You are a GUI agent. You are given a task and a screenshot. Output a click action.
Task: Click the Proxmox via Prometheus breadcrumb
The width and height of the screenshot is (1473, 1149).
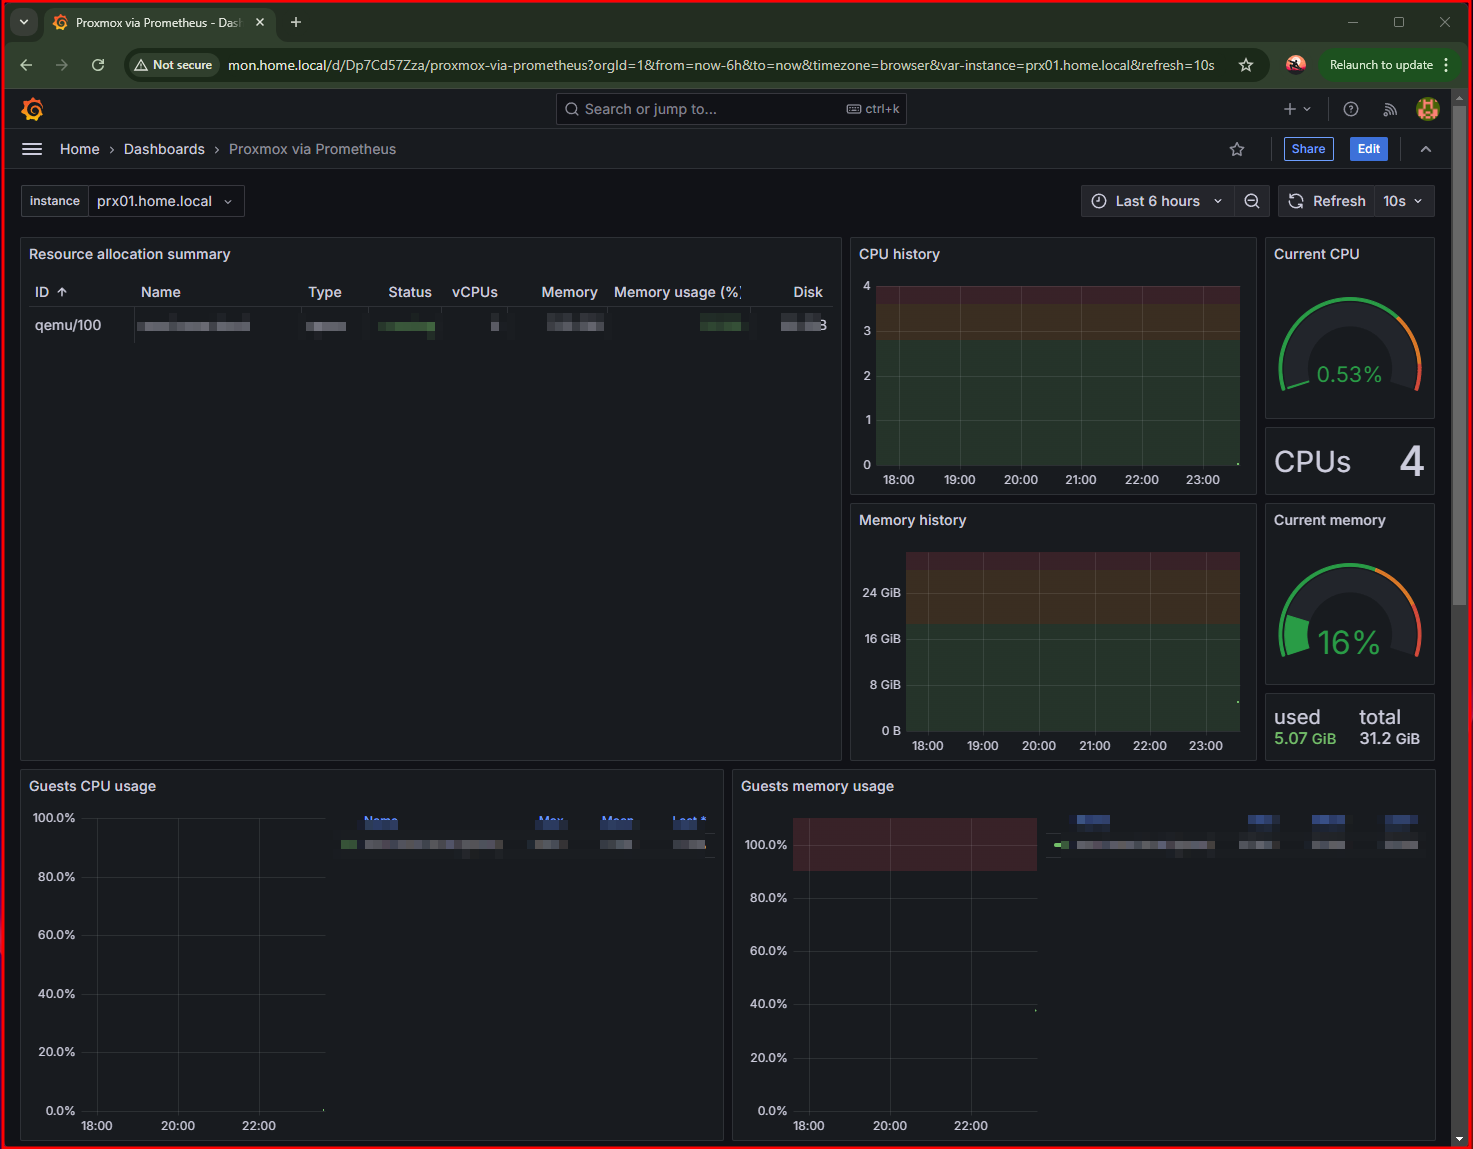click(312, 149)
